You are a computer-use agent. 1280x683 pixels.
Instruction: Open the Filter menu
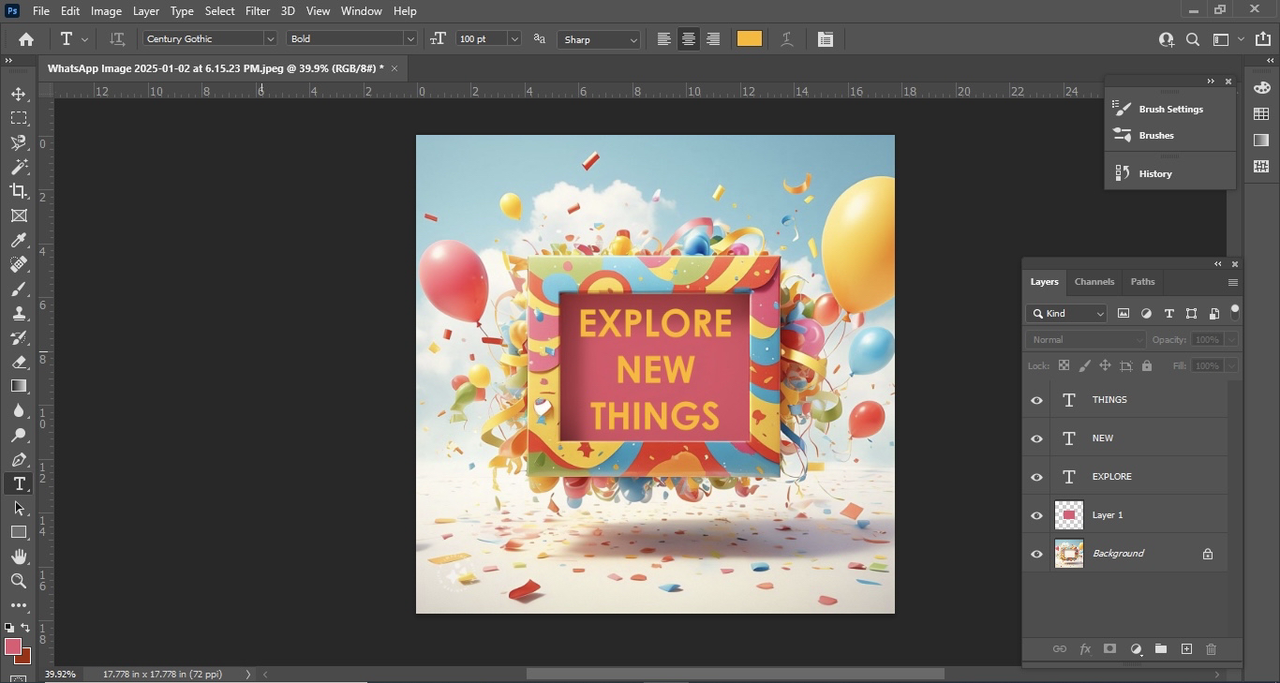258,11
